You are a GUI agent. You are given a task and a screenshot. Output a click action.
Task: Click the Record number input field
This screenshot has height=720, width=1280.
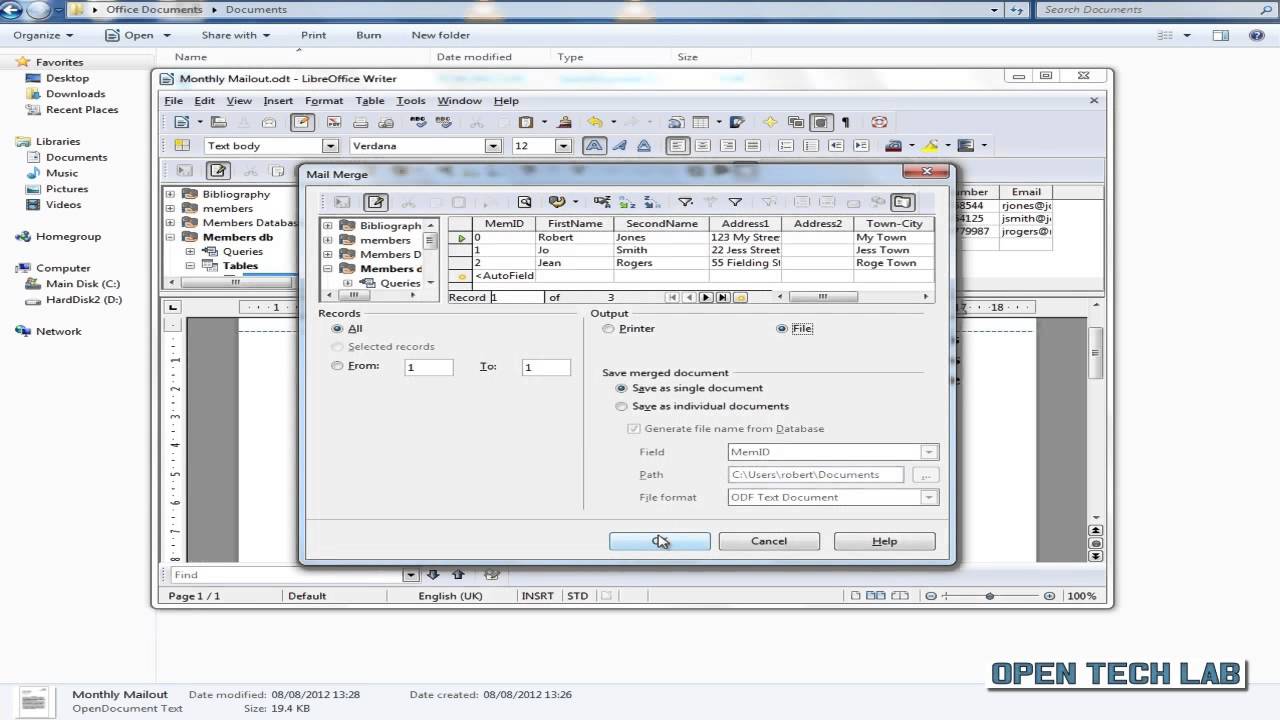coord(517,297)
